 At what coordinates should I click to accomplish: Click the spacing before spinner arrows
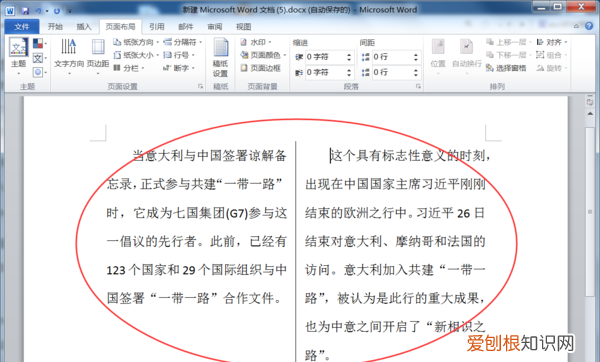coord(416,57)
